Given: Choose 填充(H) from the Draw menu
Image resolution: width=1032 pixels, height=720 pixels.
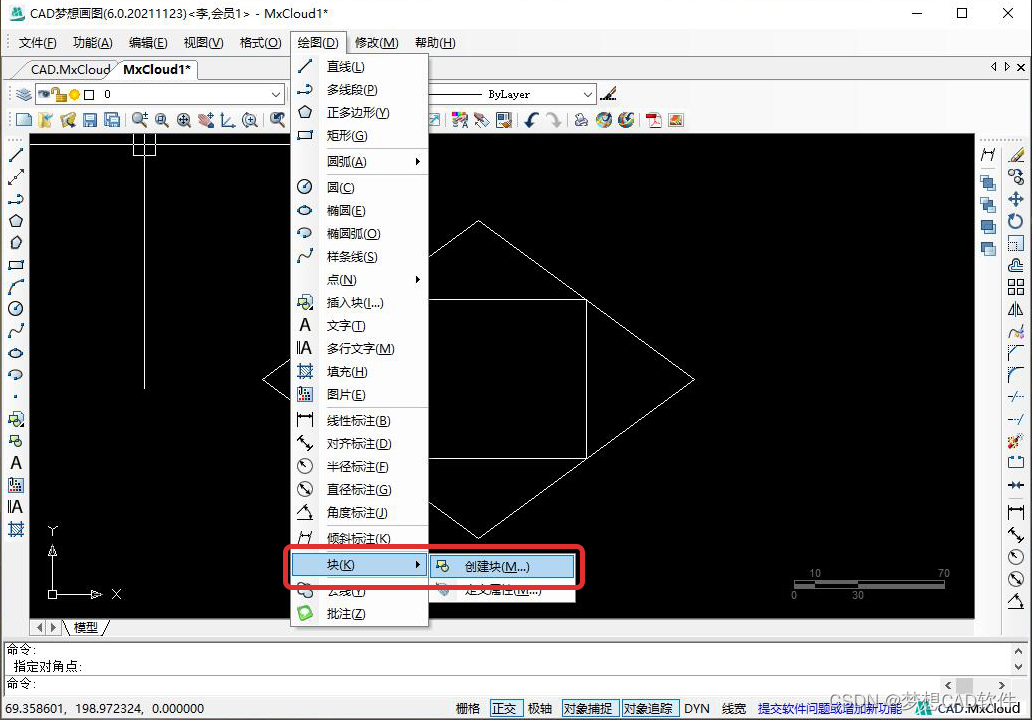Looking at the screenshot, I should [359, 372].
